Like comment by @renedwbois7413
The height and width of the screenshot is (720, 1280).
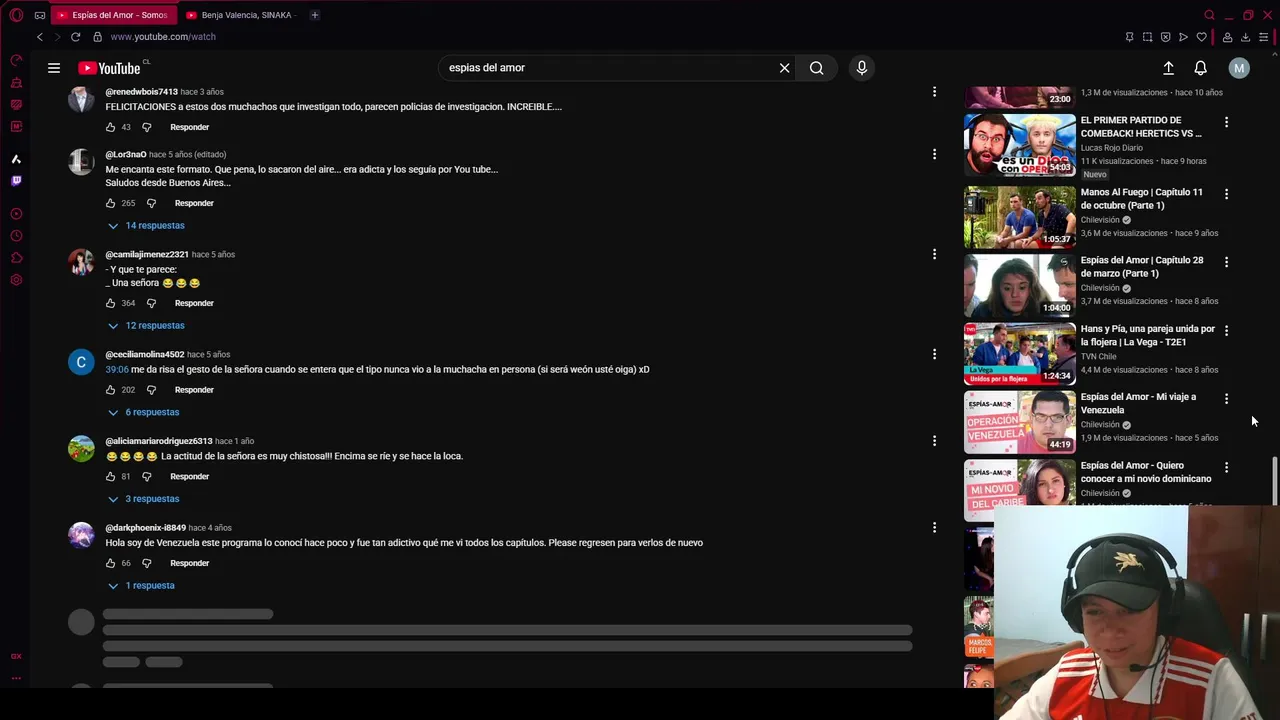pos(110,127)
